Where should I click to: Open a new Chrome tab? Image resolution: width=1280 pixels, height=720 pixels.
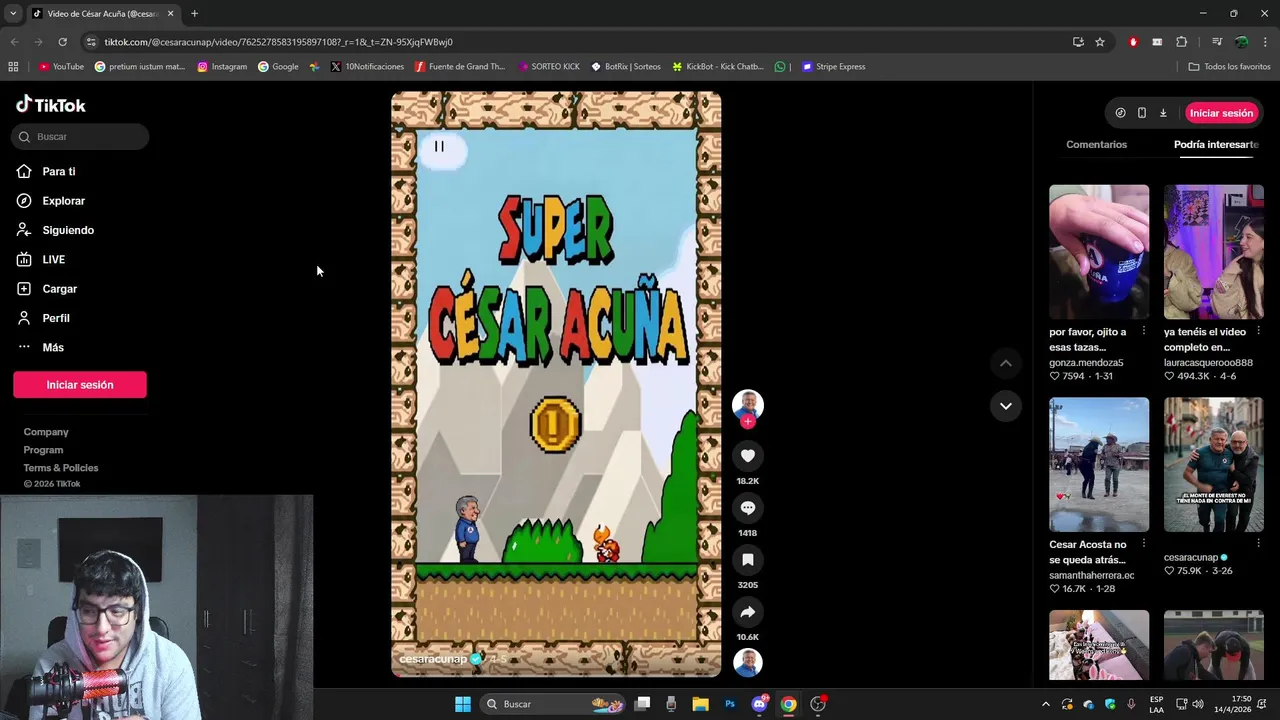tap(194, 14)
